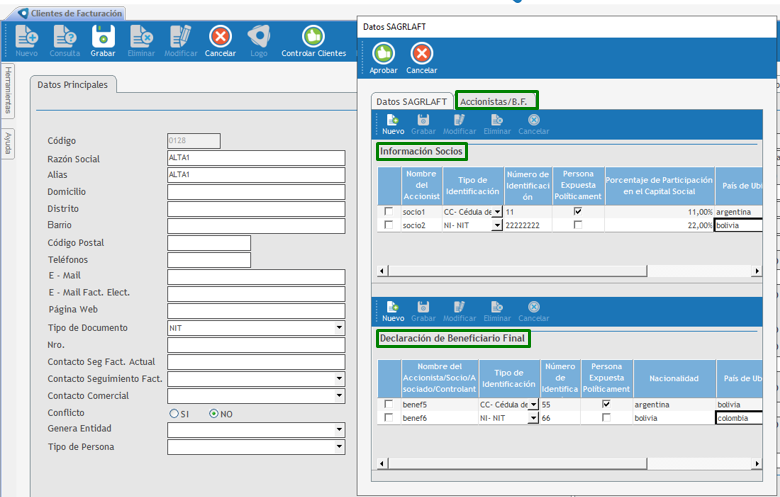Click beneficiarios grid right scroll arrow

[757, 464]
